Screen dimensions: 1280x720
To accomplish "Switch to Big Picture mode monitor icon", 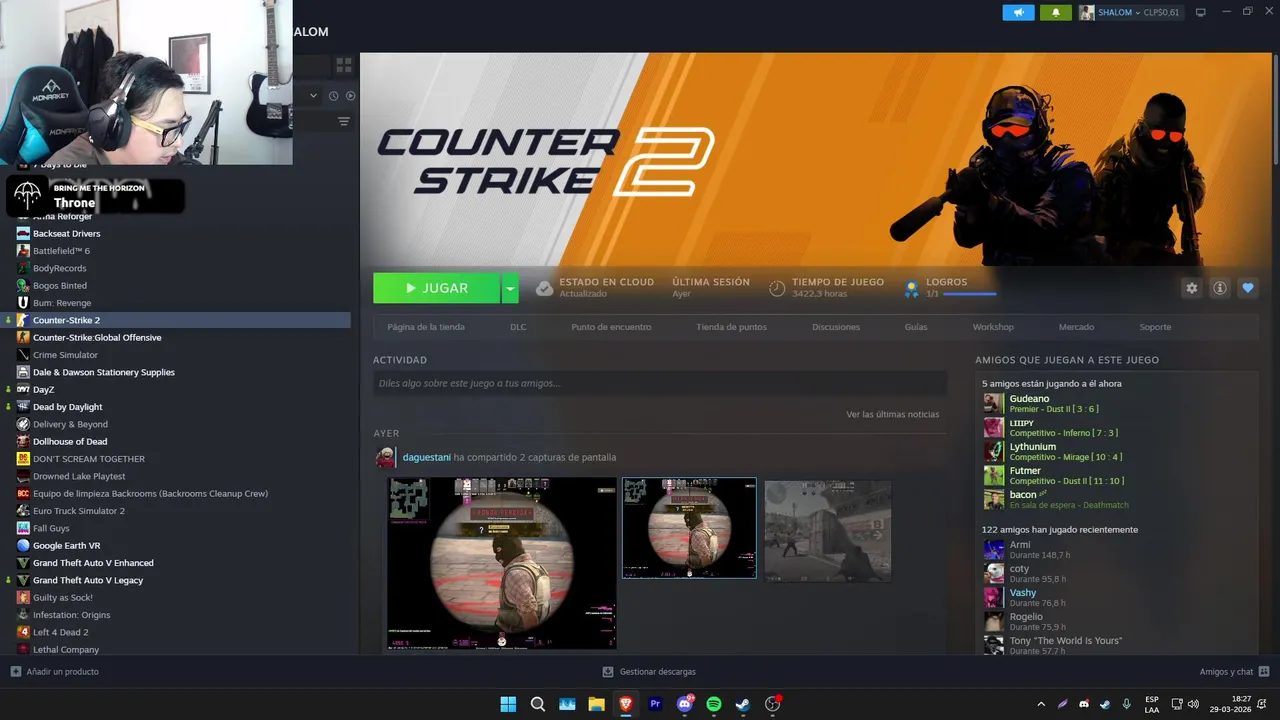I will click(x=1201, y=12).
